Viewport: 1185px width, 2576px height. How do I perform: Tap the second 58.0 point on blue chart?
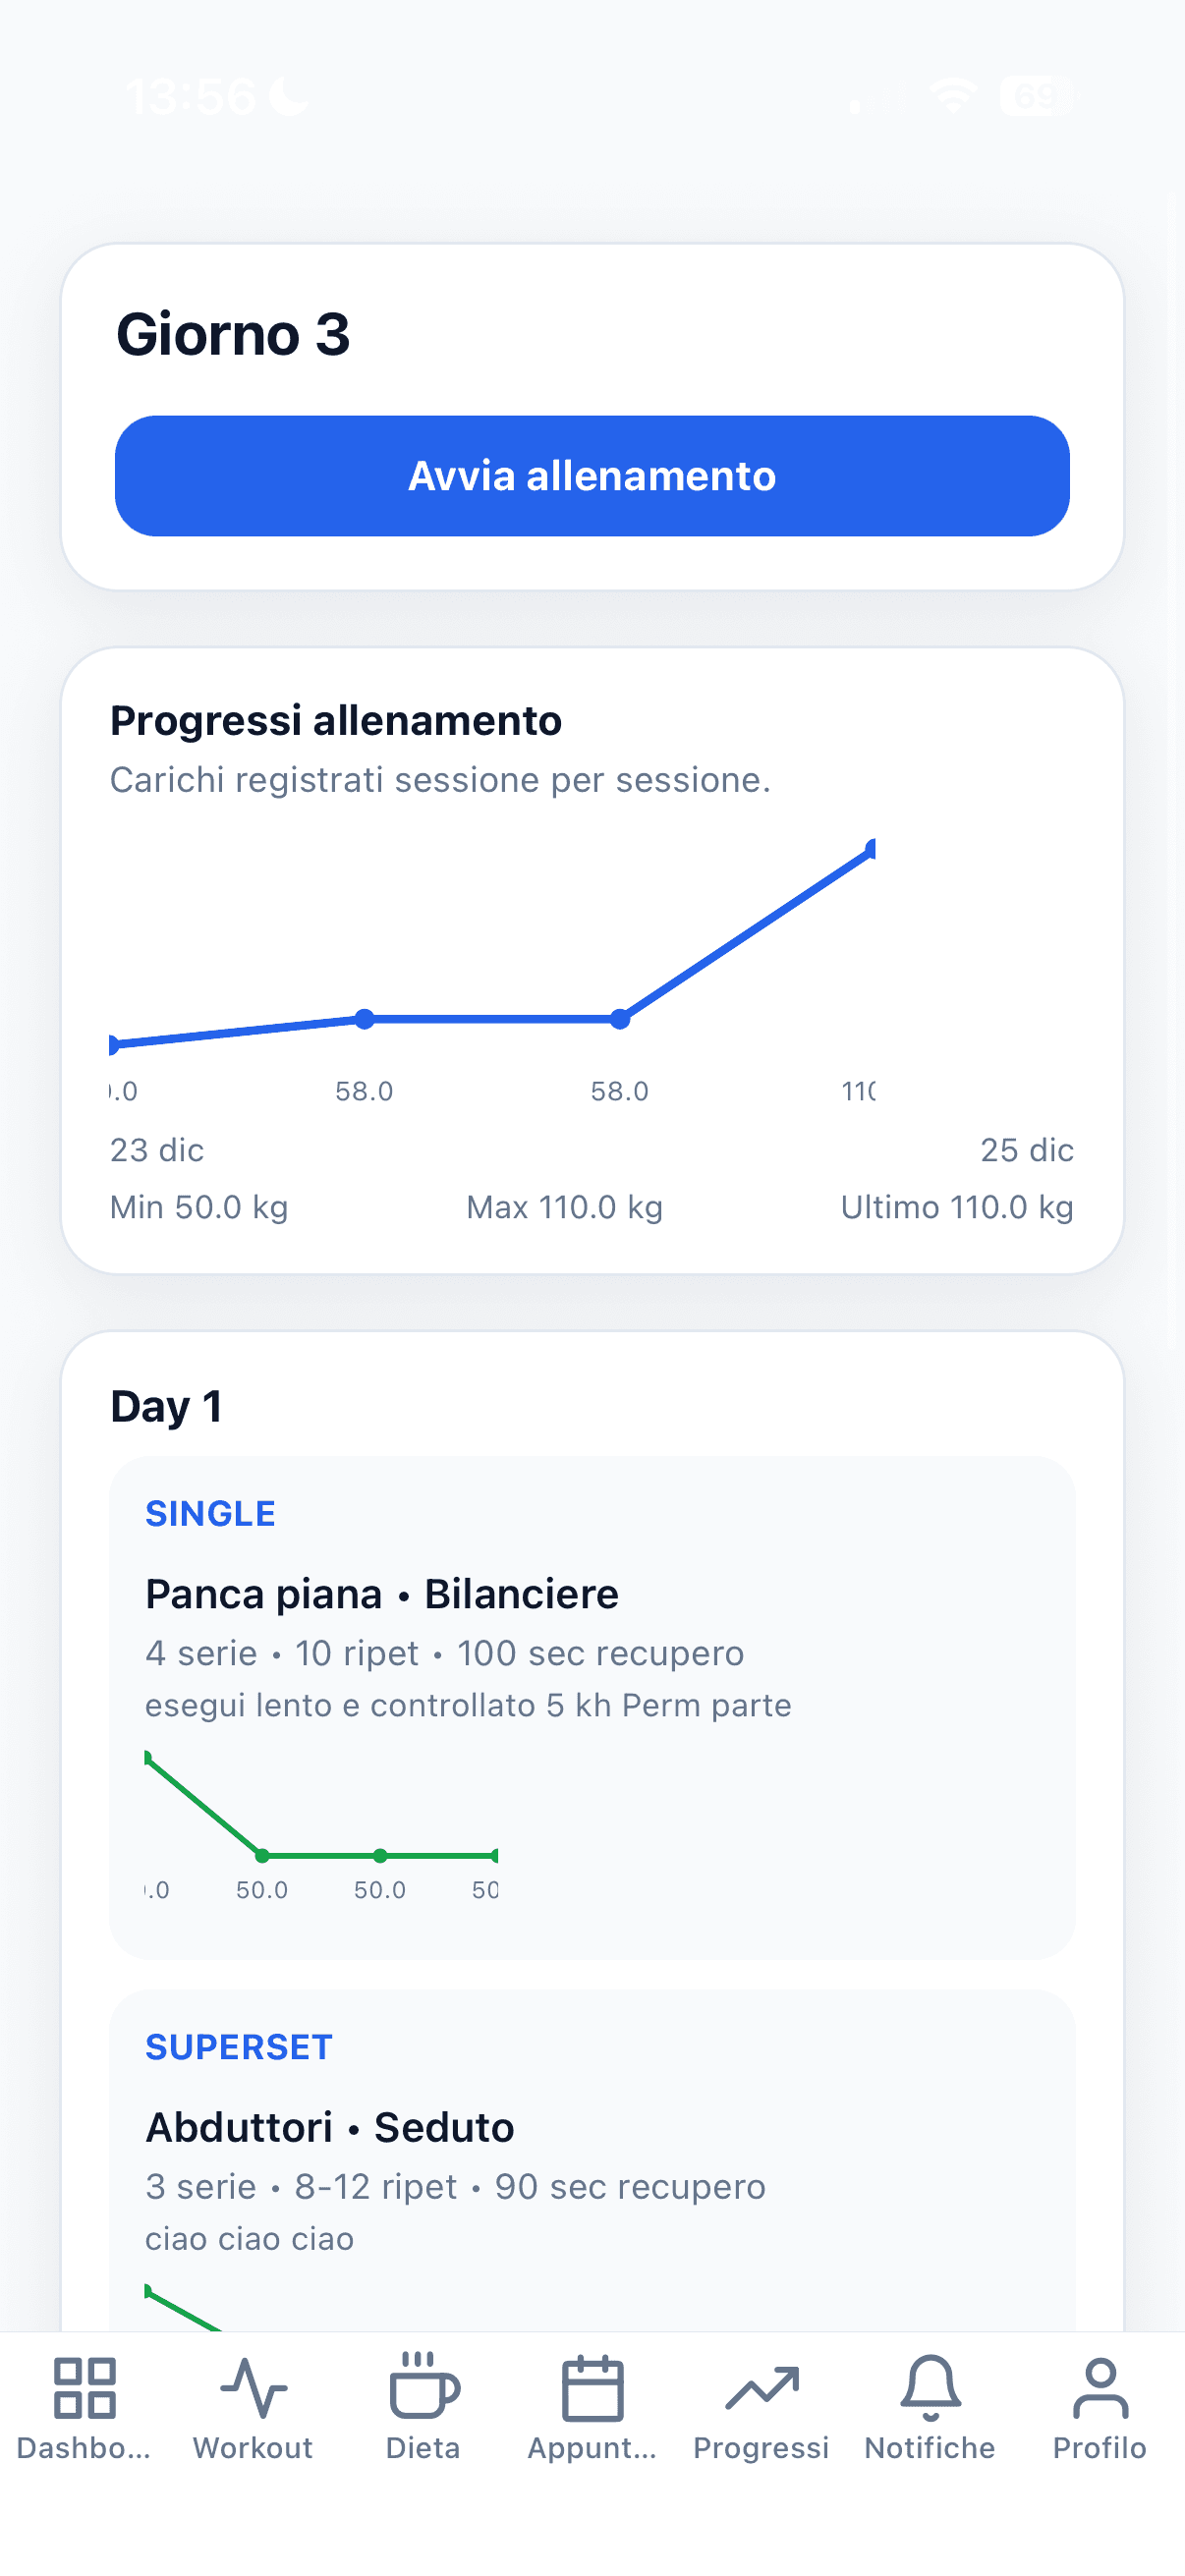click(x=620, y=1019)
